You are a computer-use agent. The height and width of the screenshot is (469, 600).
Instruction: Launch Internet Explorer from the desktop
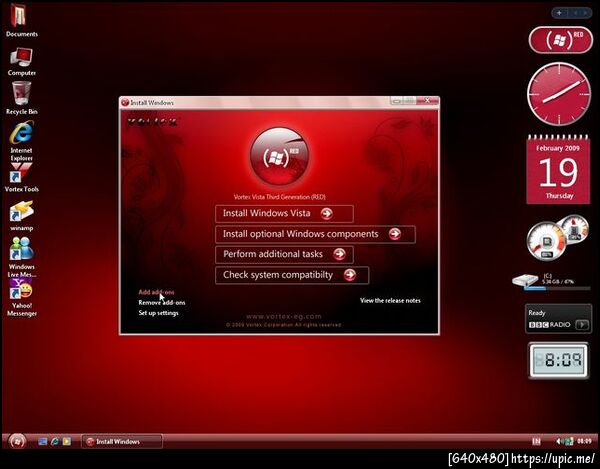[21, 141]
